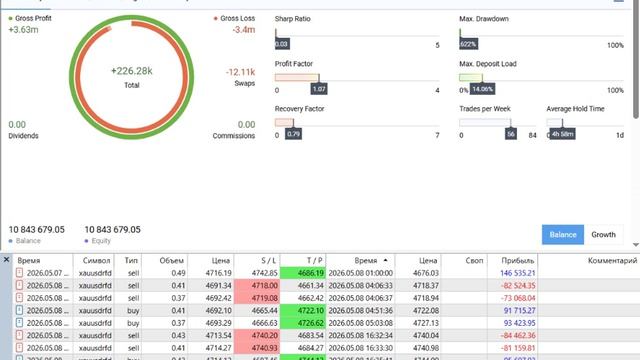The width and height of the screenshot is (640, 360).
Task: Click the profit value -82 524.35
Action: click(518, 286)
